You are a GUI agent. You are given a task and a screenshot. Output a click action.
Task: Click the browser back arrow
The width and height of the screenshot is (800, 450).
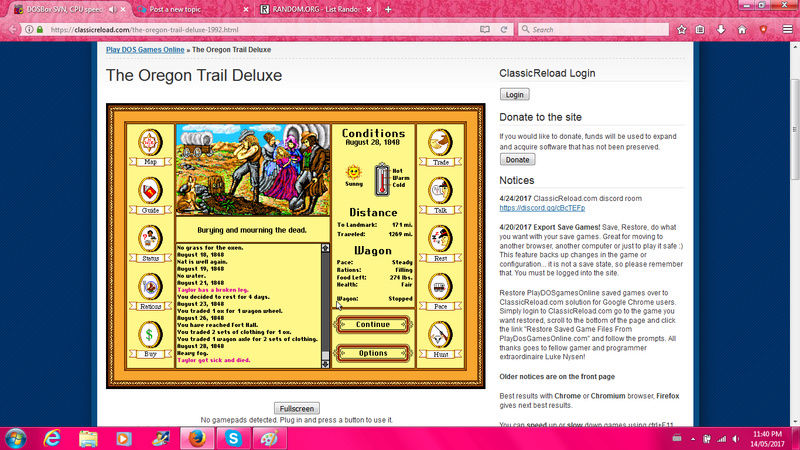click(13, 30)
